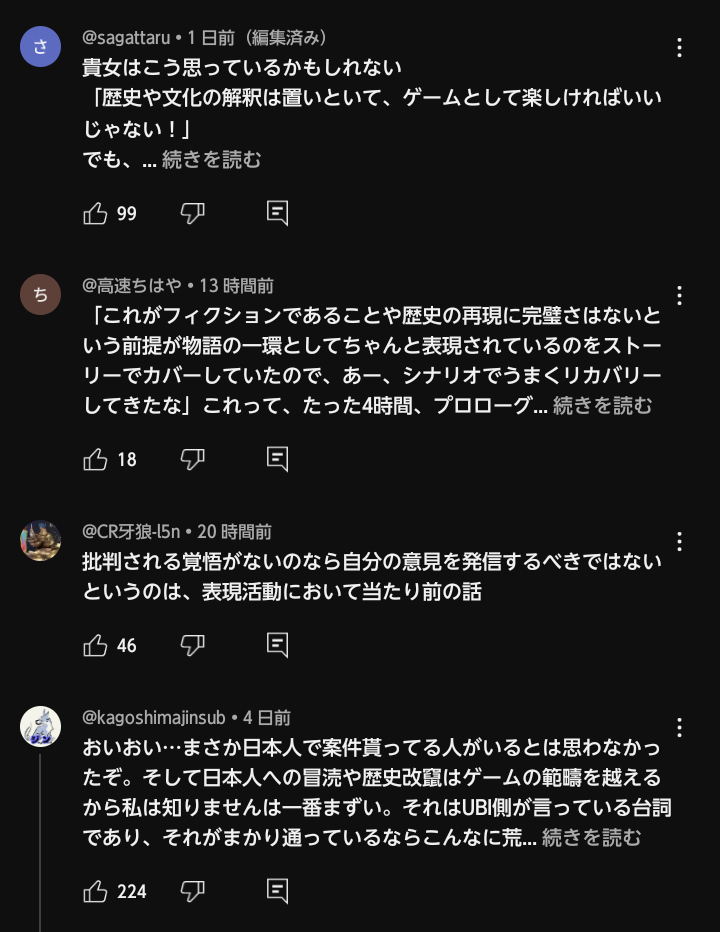This screenshot has width=720, height=932.
Task: Like the comment by @CR牙狼-l5n
Action: (x=95, y=646)
